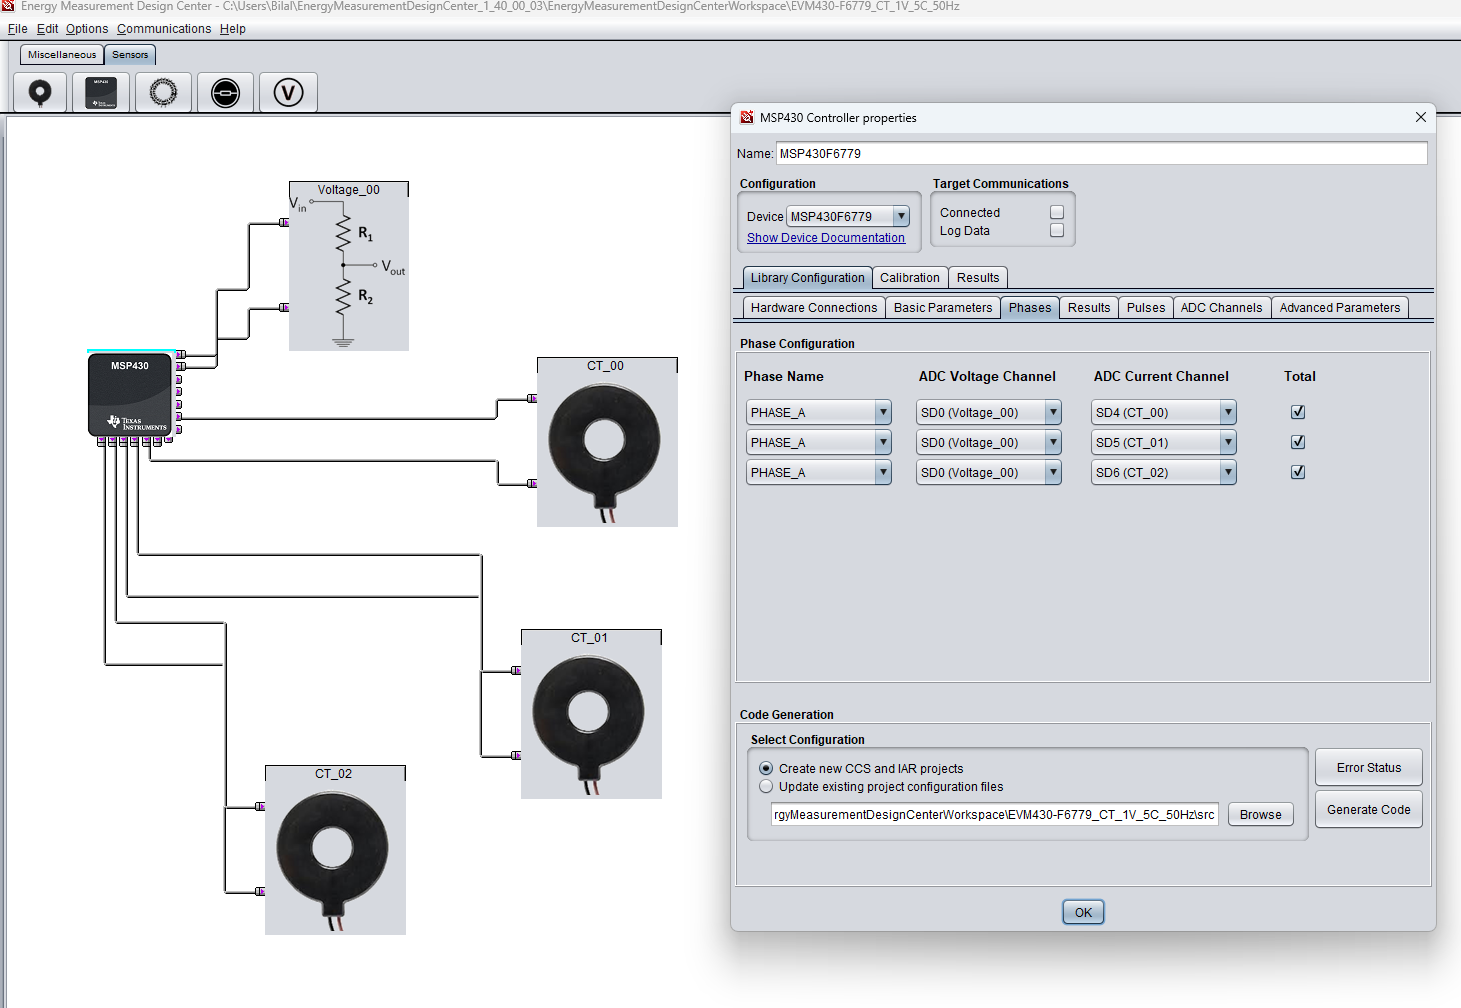
Task: Confirm the dialog with OK
Action: [x=1083, y=912]
